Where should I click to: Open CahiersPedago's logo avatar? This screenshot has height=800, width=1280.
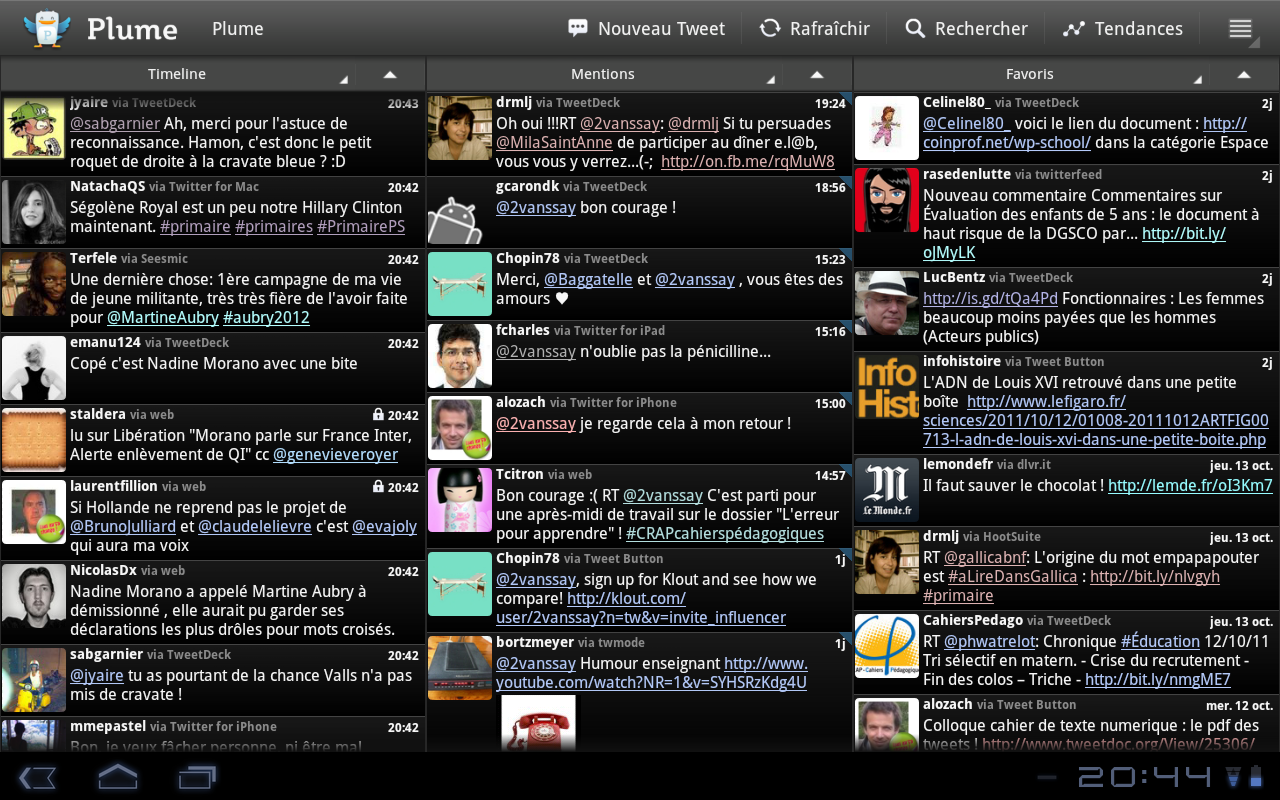pyautogui.click(x=887, y=646)
